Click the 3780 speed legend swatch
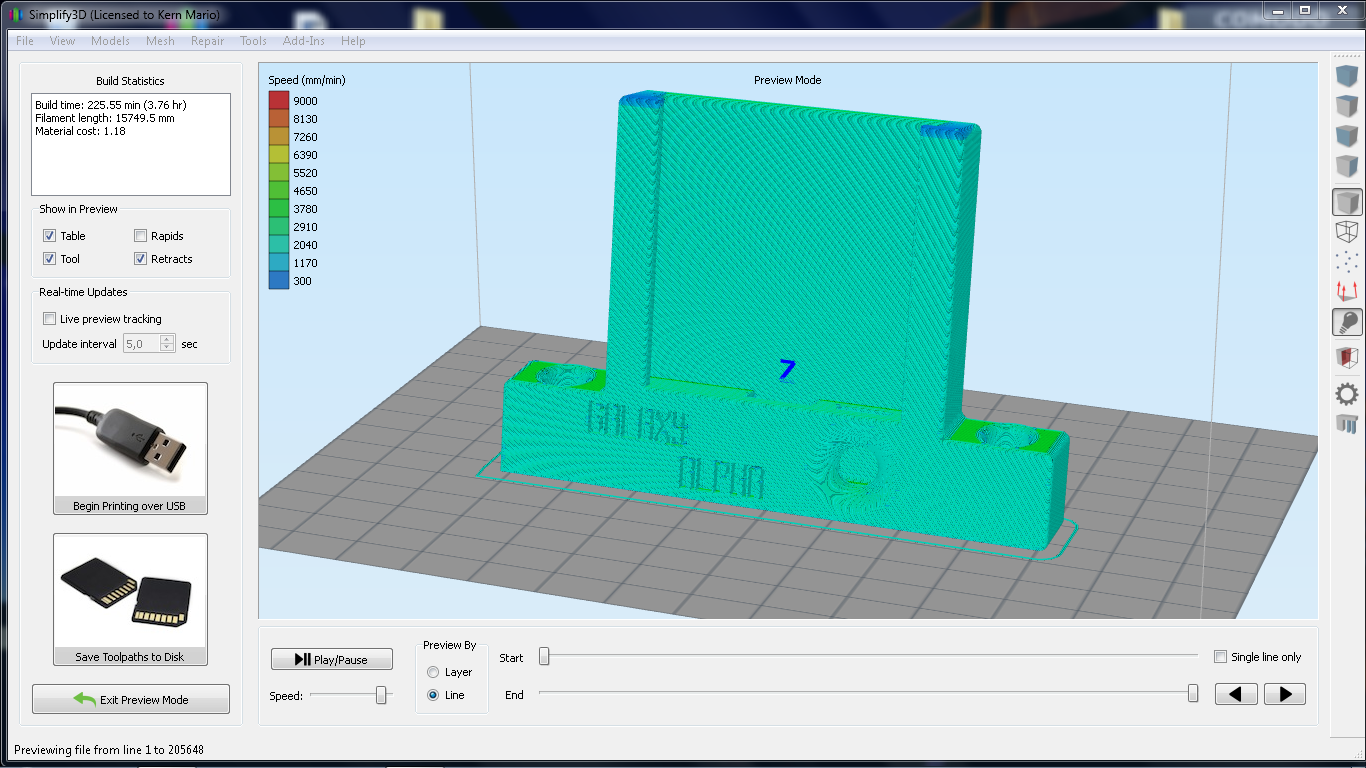The height and width of the screenshot is (768, 1366). click(278, 208)
